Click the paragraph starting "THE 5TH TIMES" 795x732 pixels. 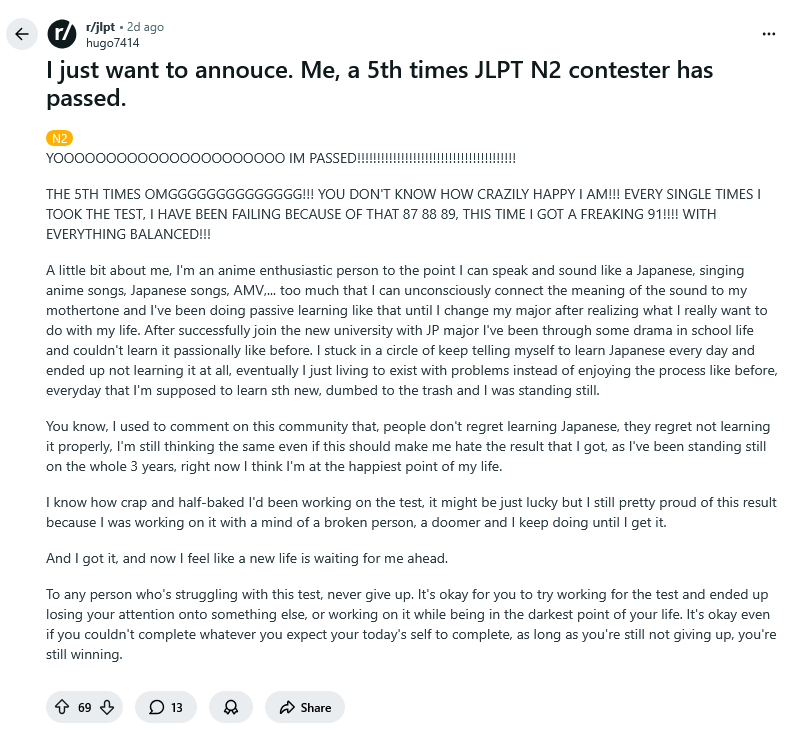pos(400,213)
